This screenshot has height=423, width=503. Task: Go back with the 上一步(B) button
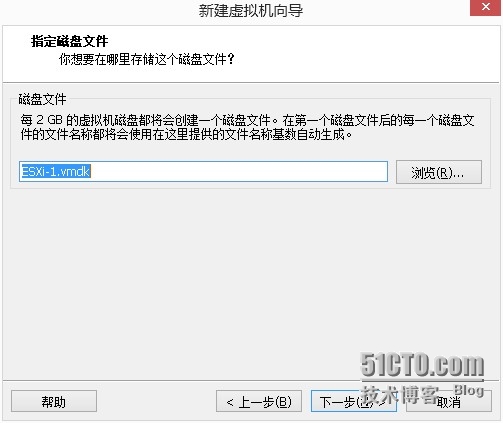pos(259,401)
